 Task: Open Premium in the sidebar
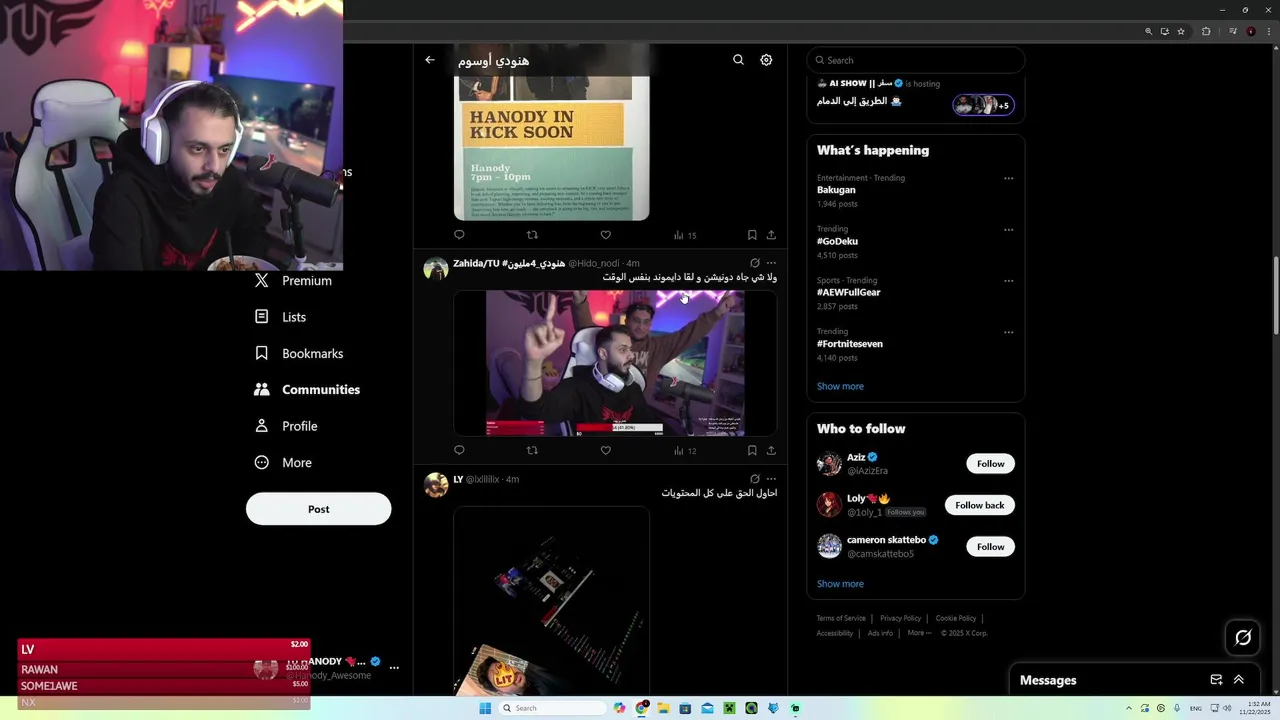pos(293,281)
